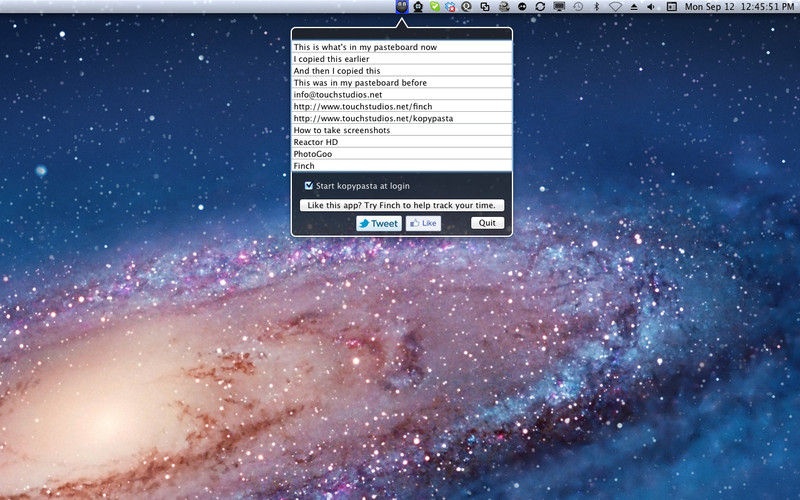This screenshot has width=800, height=500.
Task: Select "This was in my pasteboard before"
Action: 402,82
